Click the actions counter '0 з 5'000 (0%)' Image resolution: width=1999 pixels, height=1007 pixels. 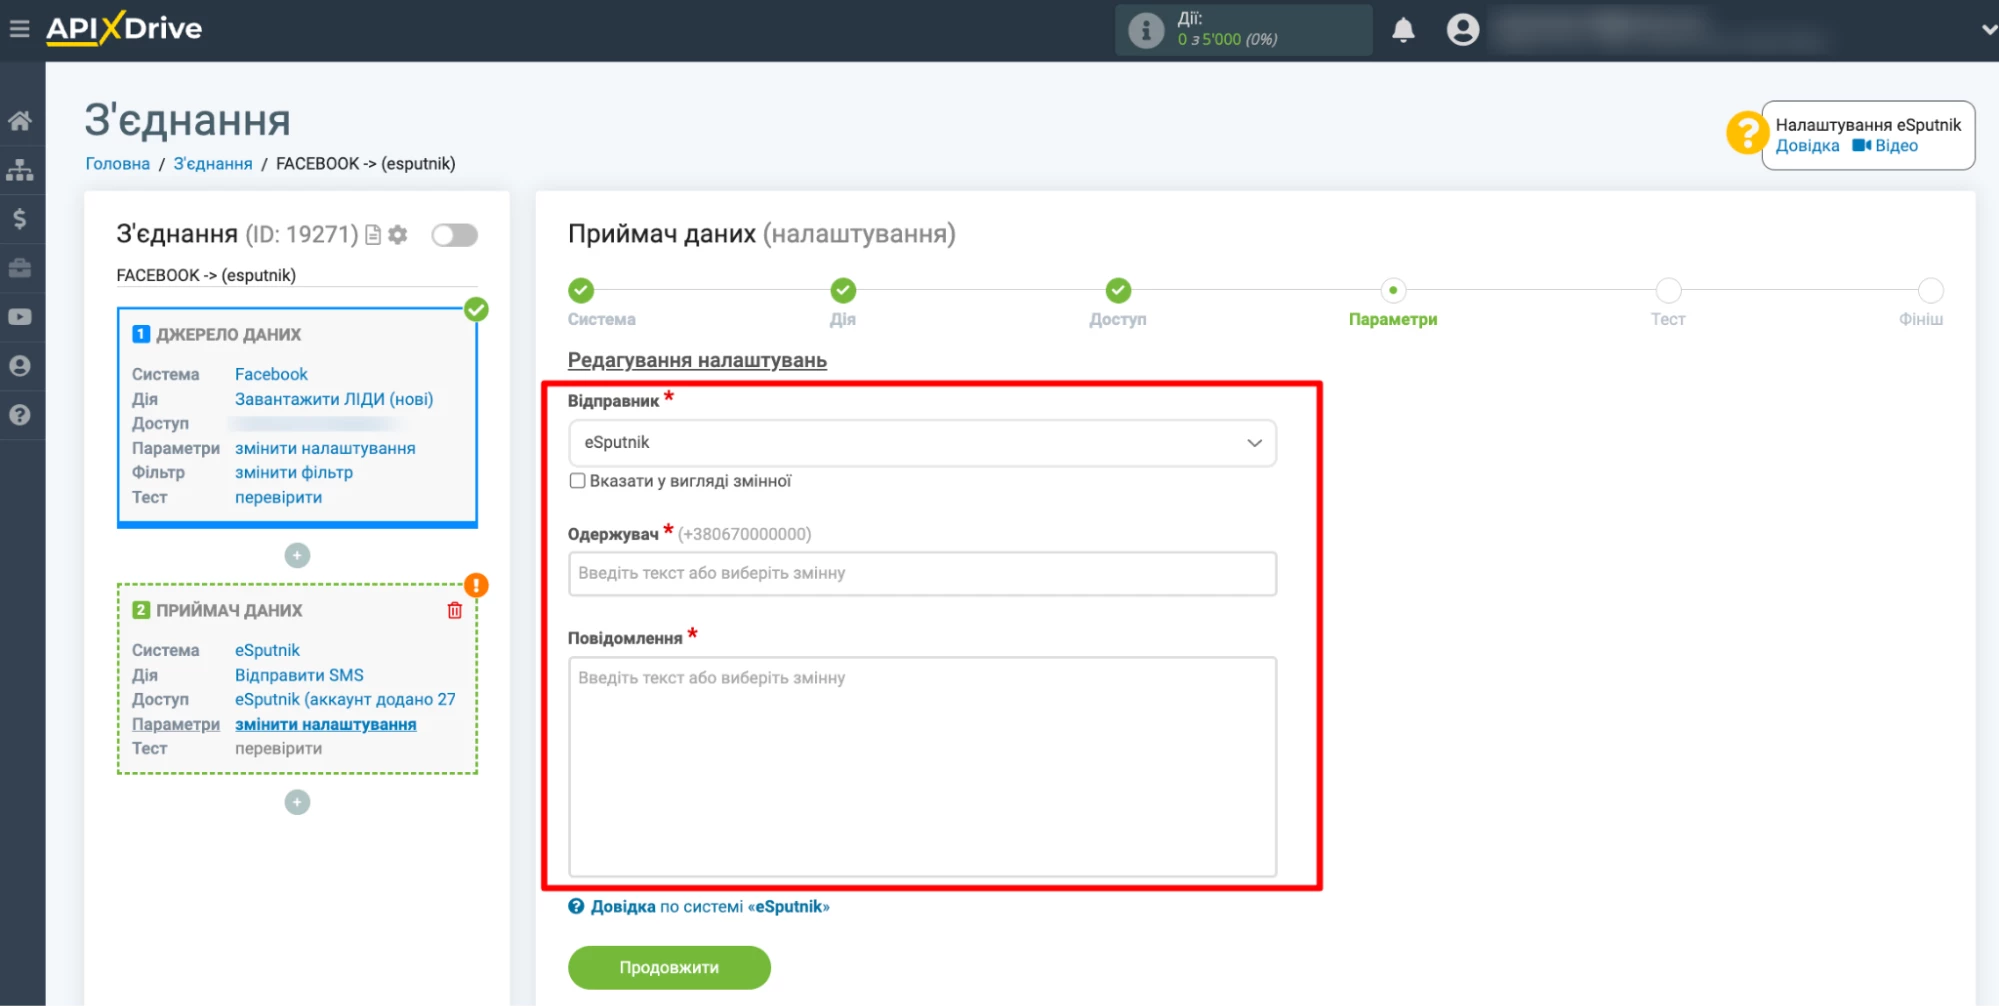(x=1227, y=40)
